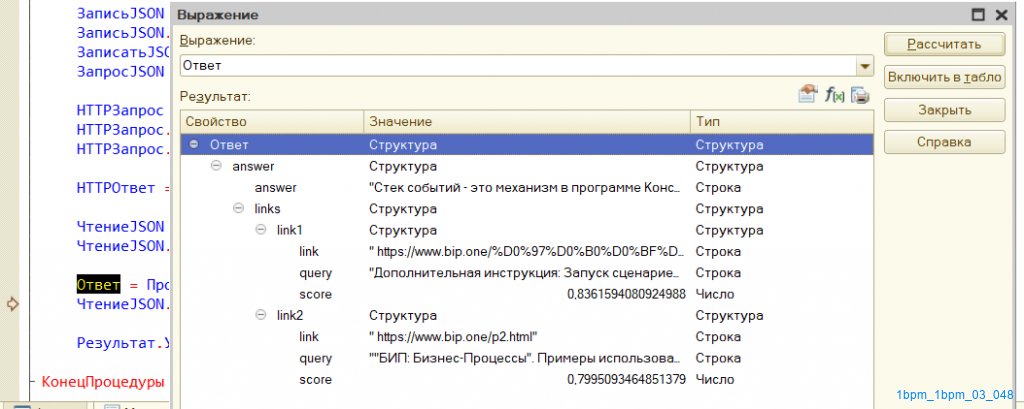1024x409 pixels.
Task: Open the expression history dropdown
Action: [x=864, y=66]
